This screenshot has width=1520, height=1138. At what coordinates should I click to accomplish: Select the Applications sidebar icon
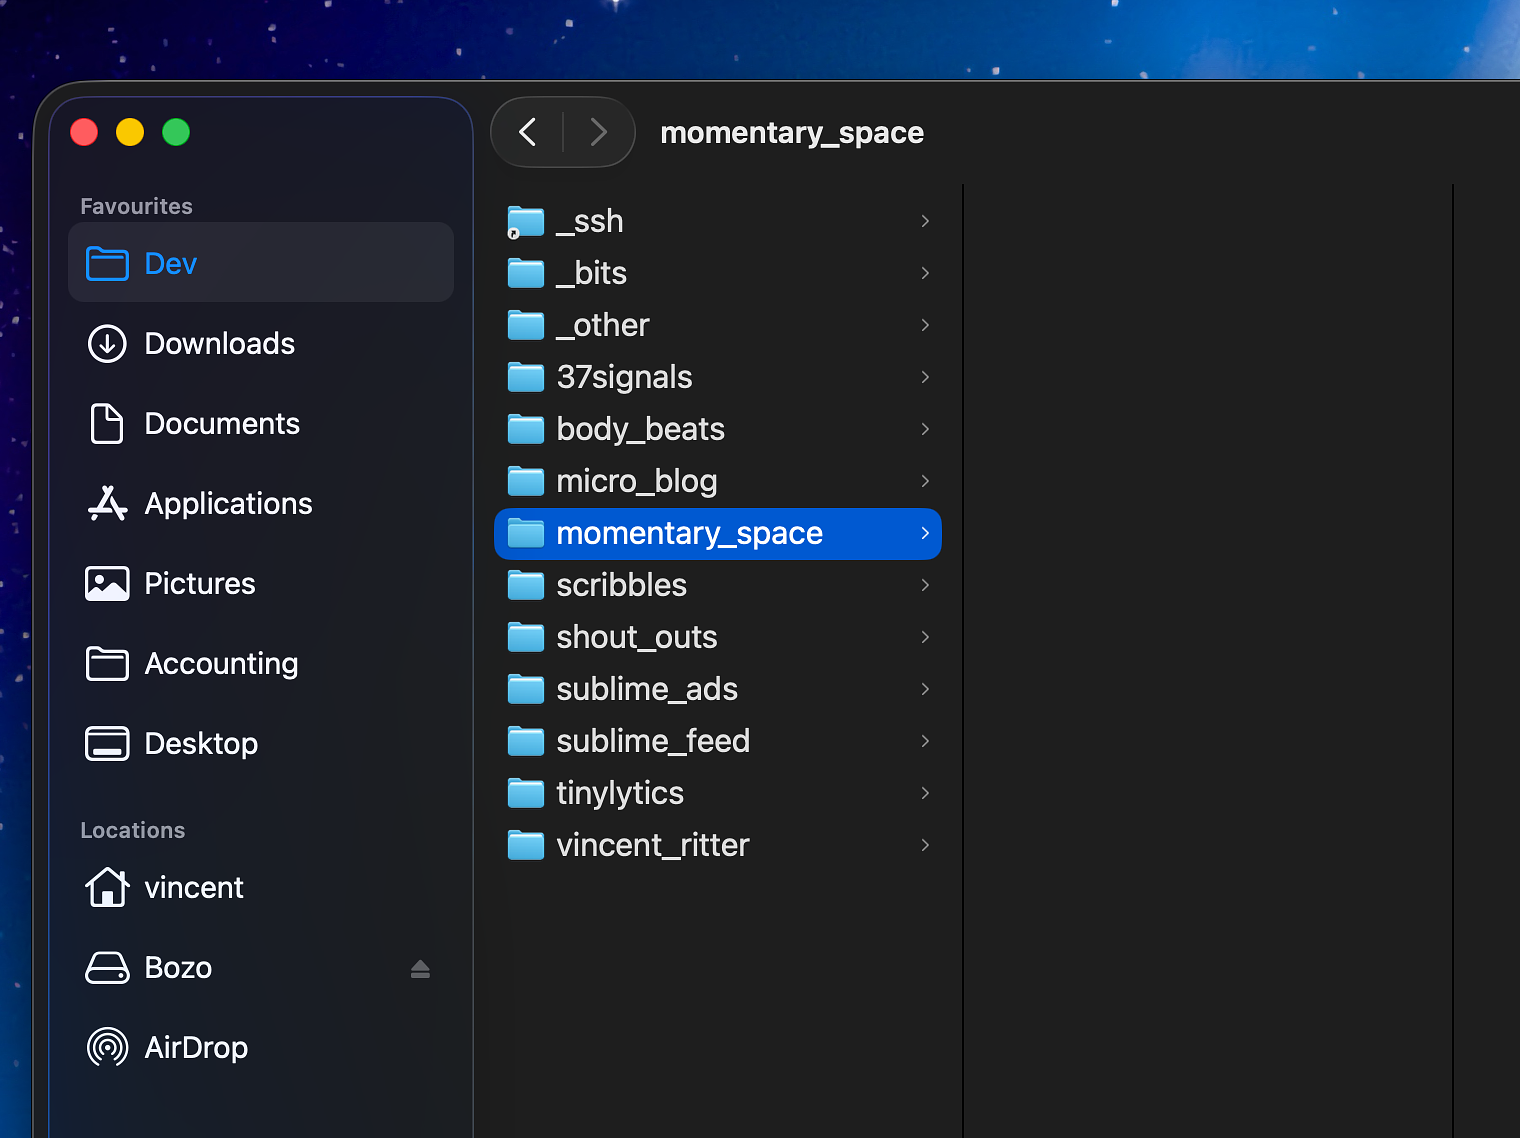coord(107,503)
